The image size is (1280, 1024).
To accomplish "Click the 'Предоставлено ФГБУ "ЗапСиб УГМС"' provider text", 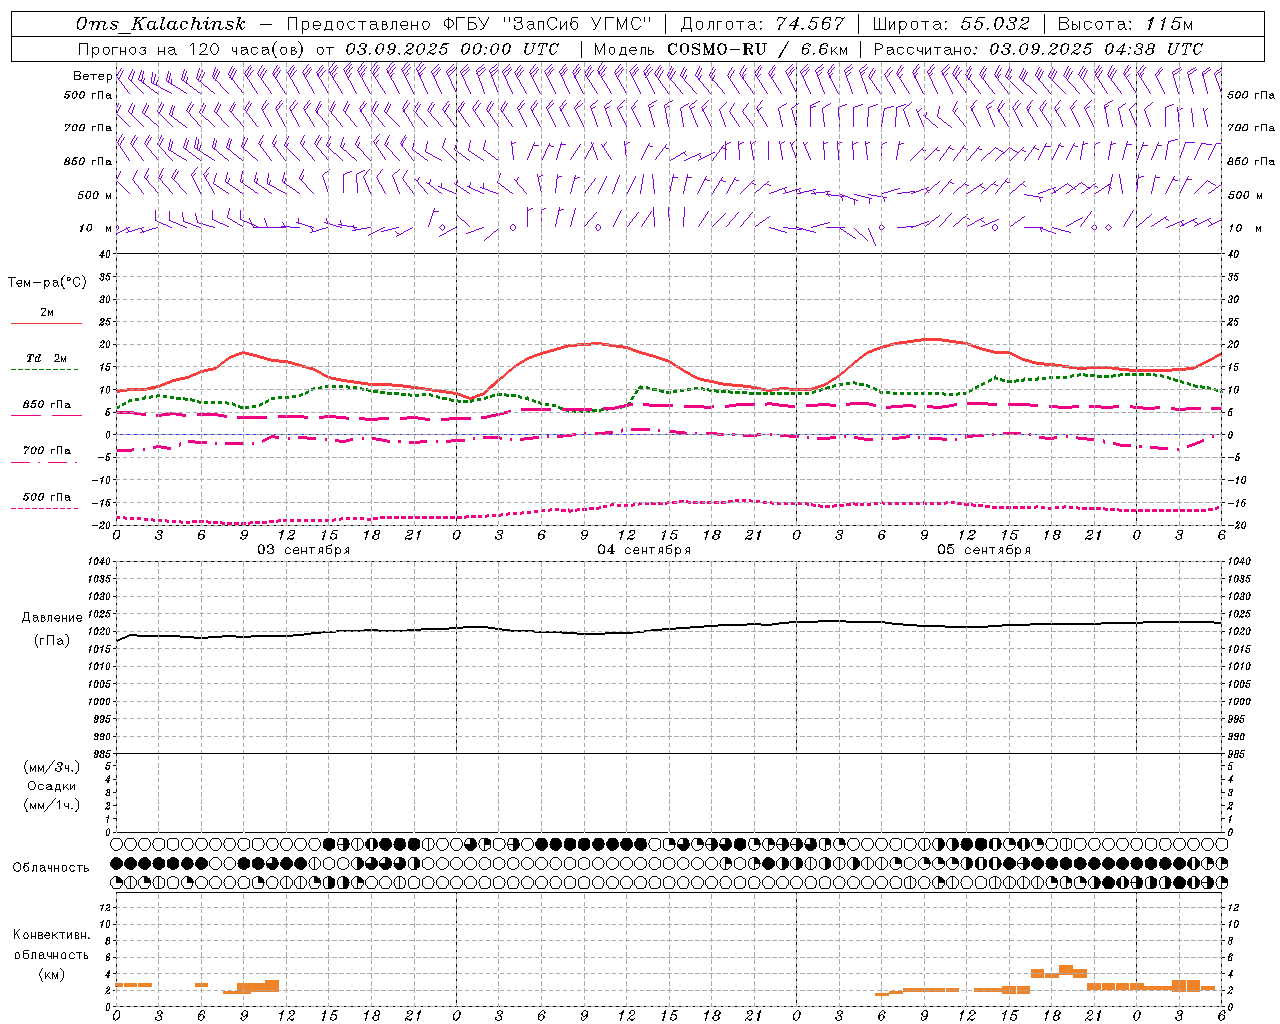I will click(469, 24).
